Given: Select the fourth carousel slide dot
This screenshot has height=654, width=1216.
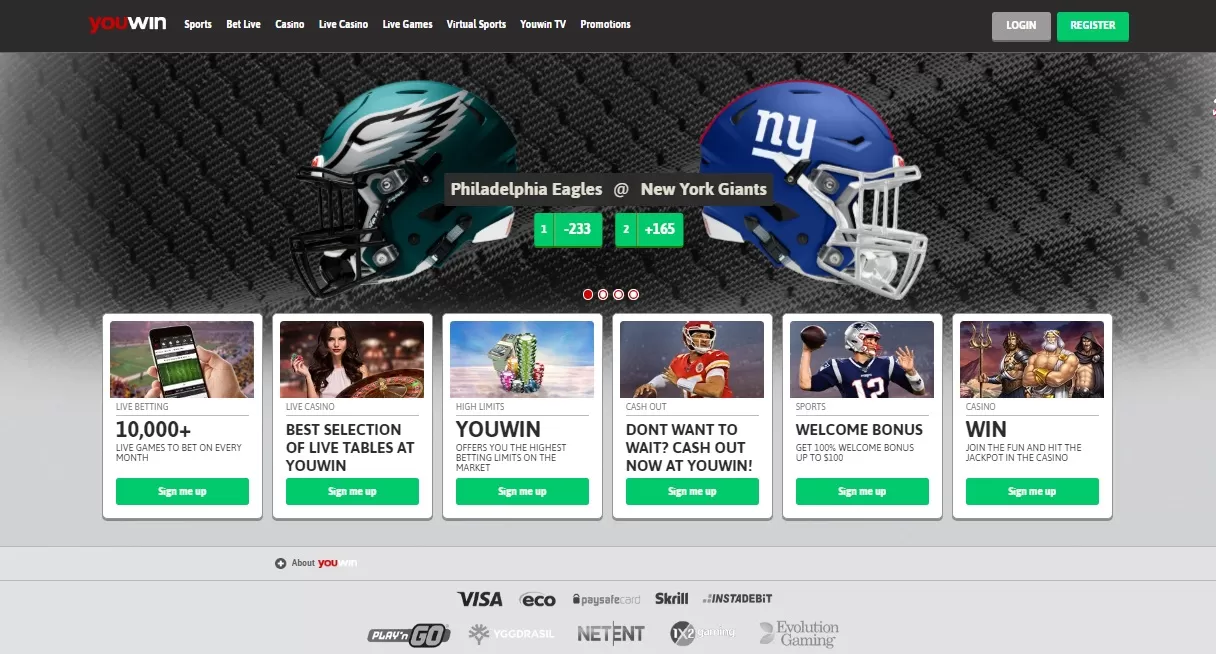Looking at the screenshot, I should pyautogui.click(x=633, y=294).
